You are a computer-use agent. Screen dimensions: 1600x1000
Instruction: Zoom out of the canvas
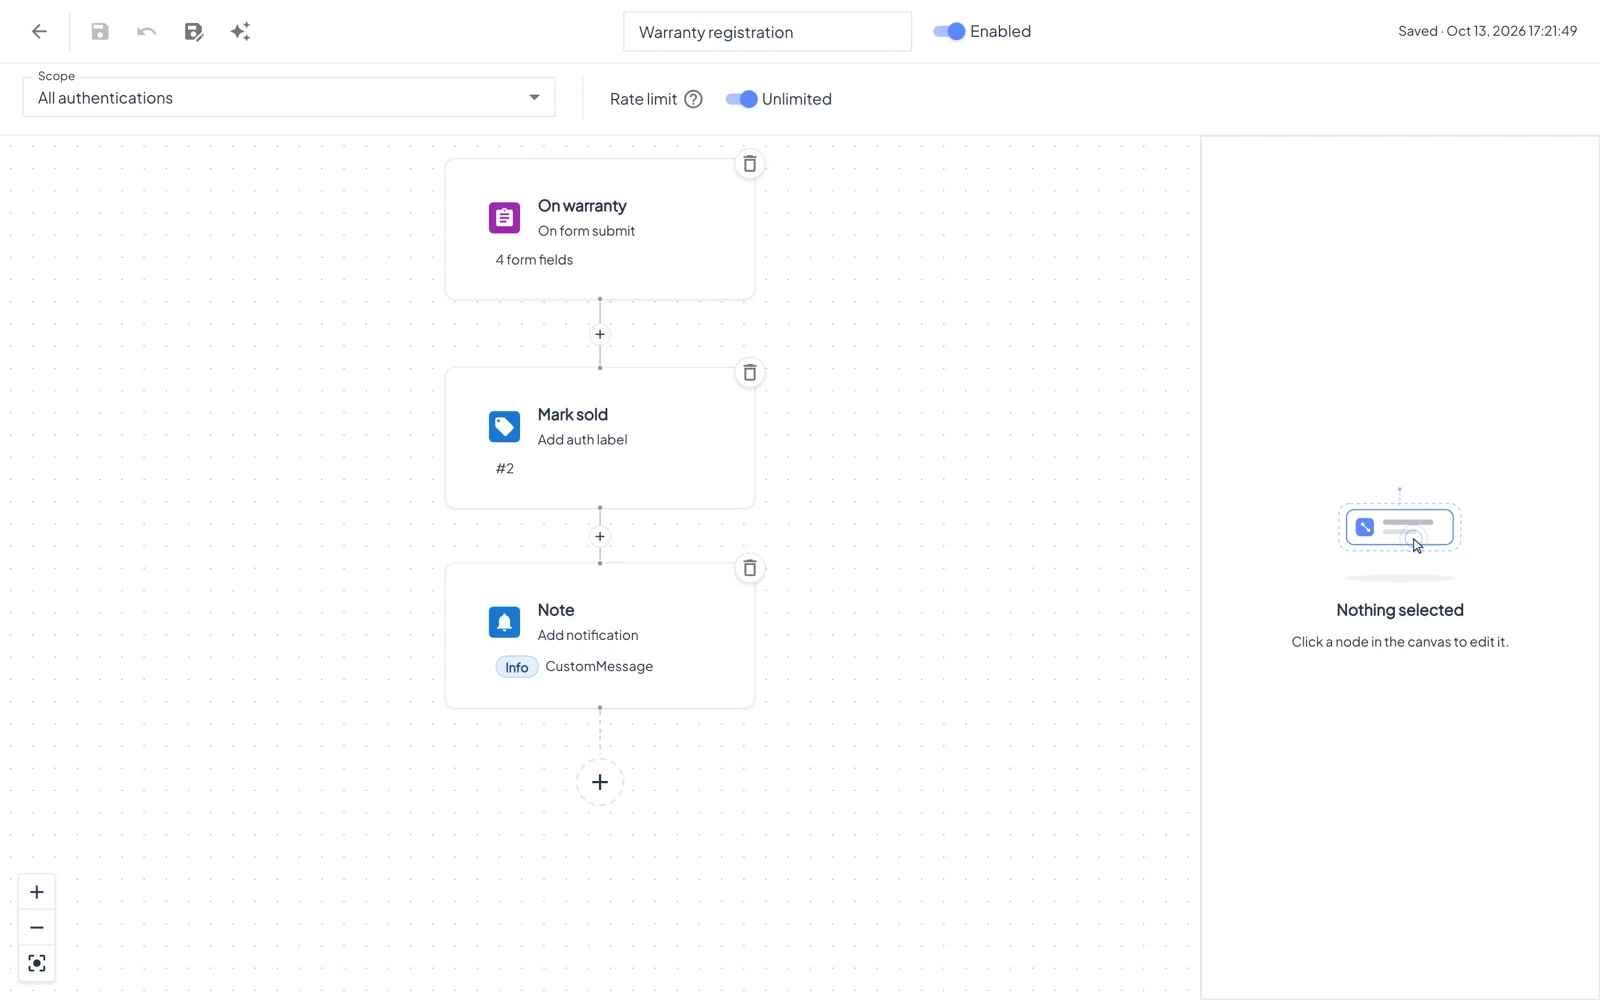point(37,928)
